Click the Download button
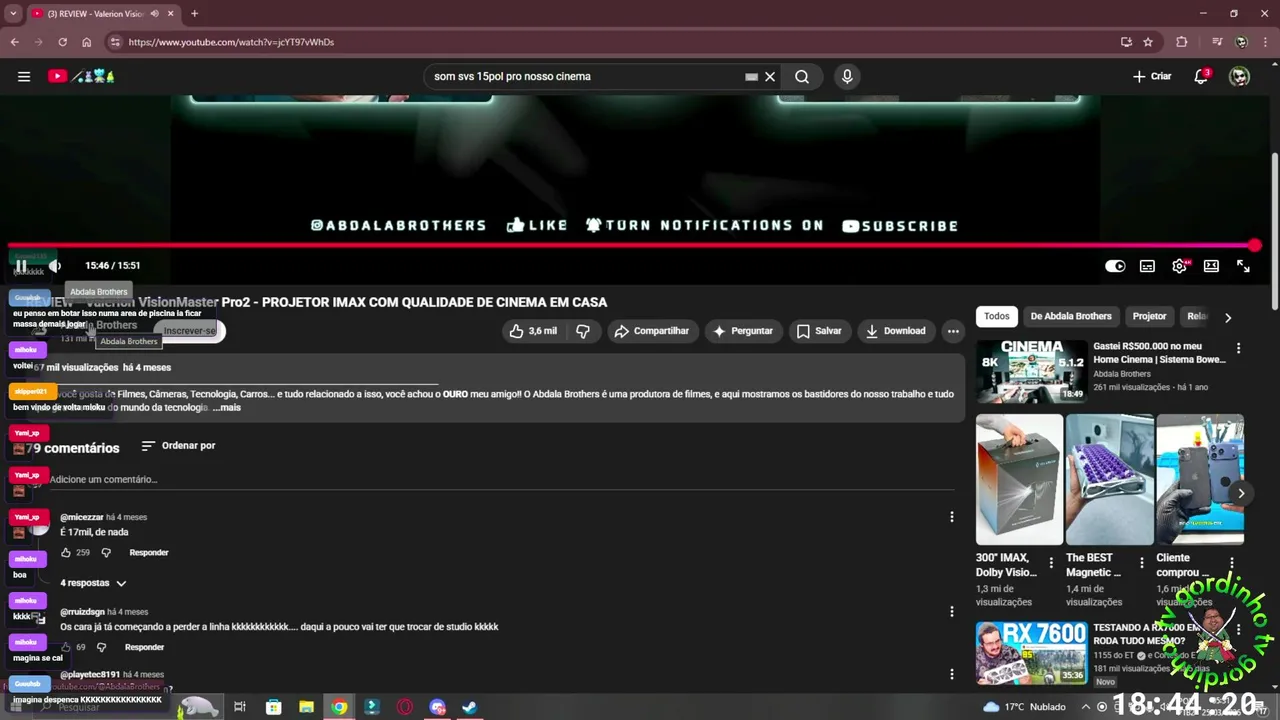1280x720 pixels. coord(896,331)
